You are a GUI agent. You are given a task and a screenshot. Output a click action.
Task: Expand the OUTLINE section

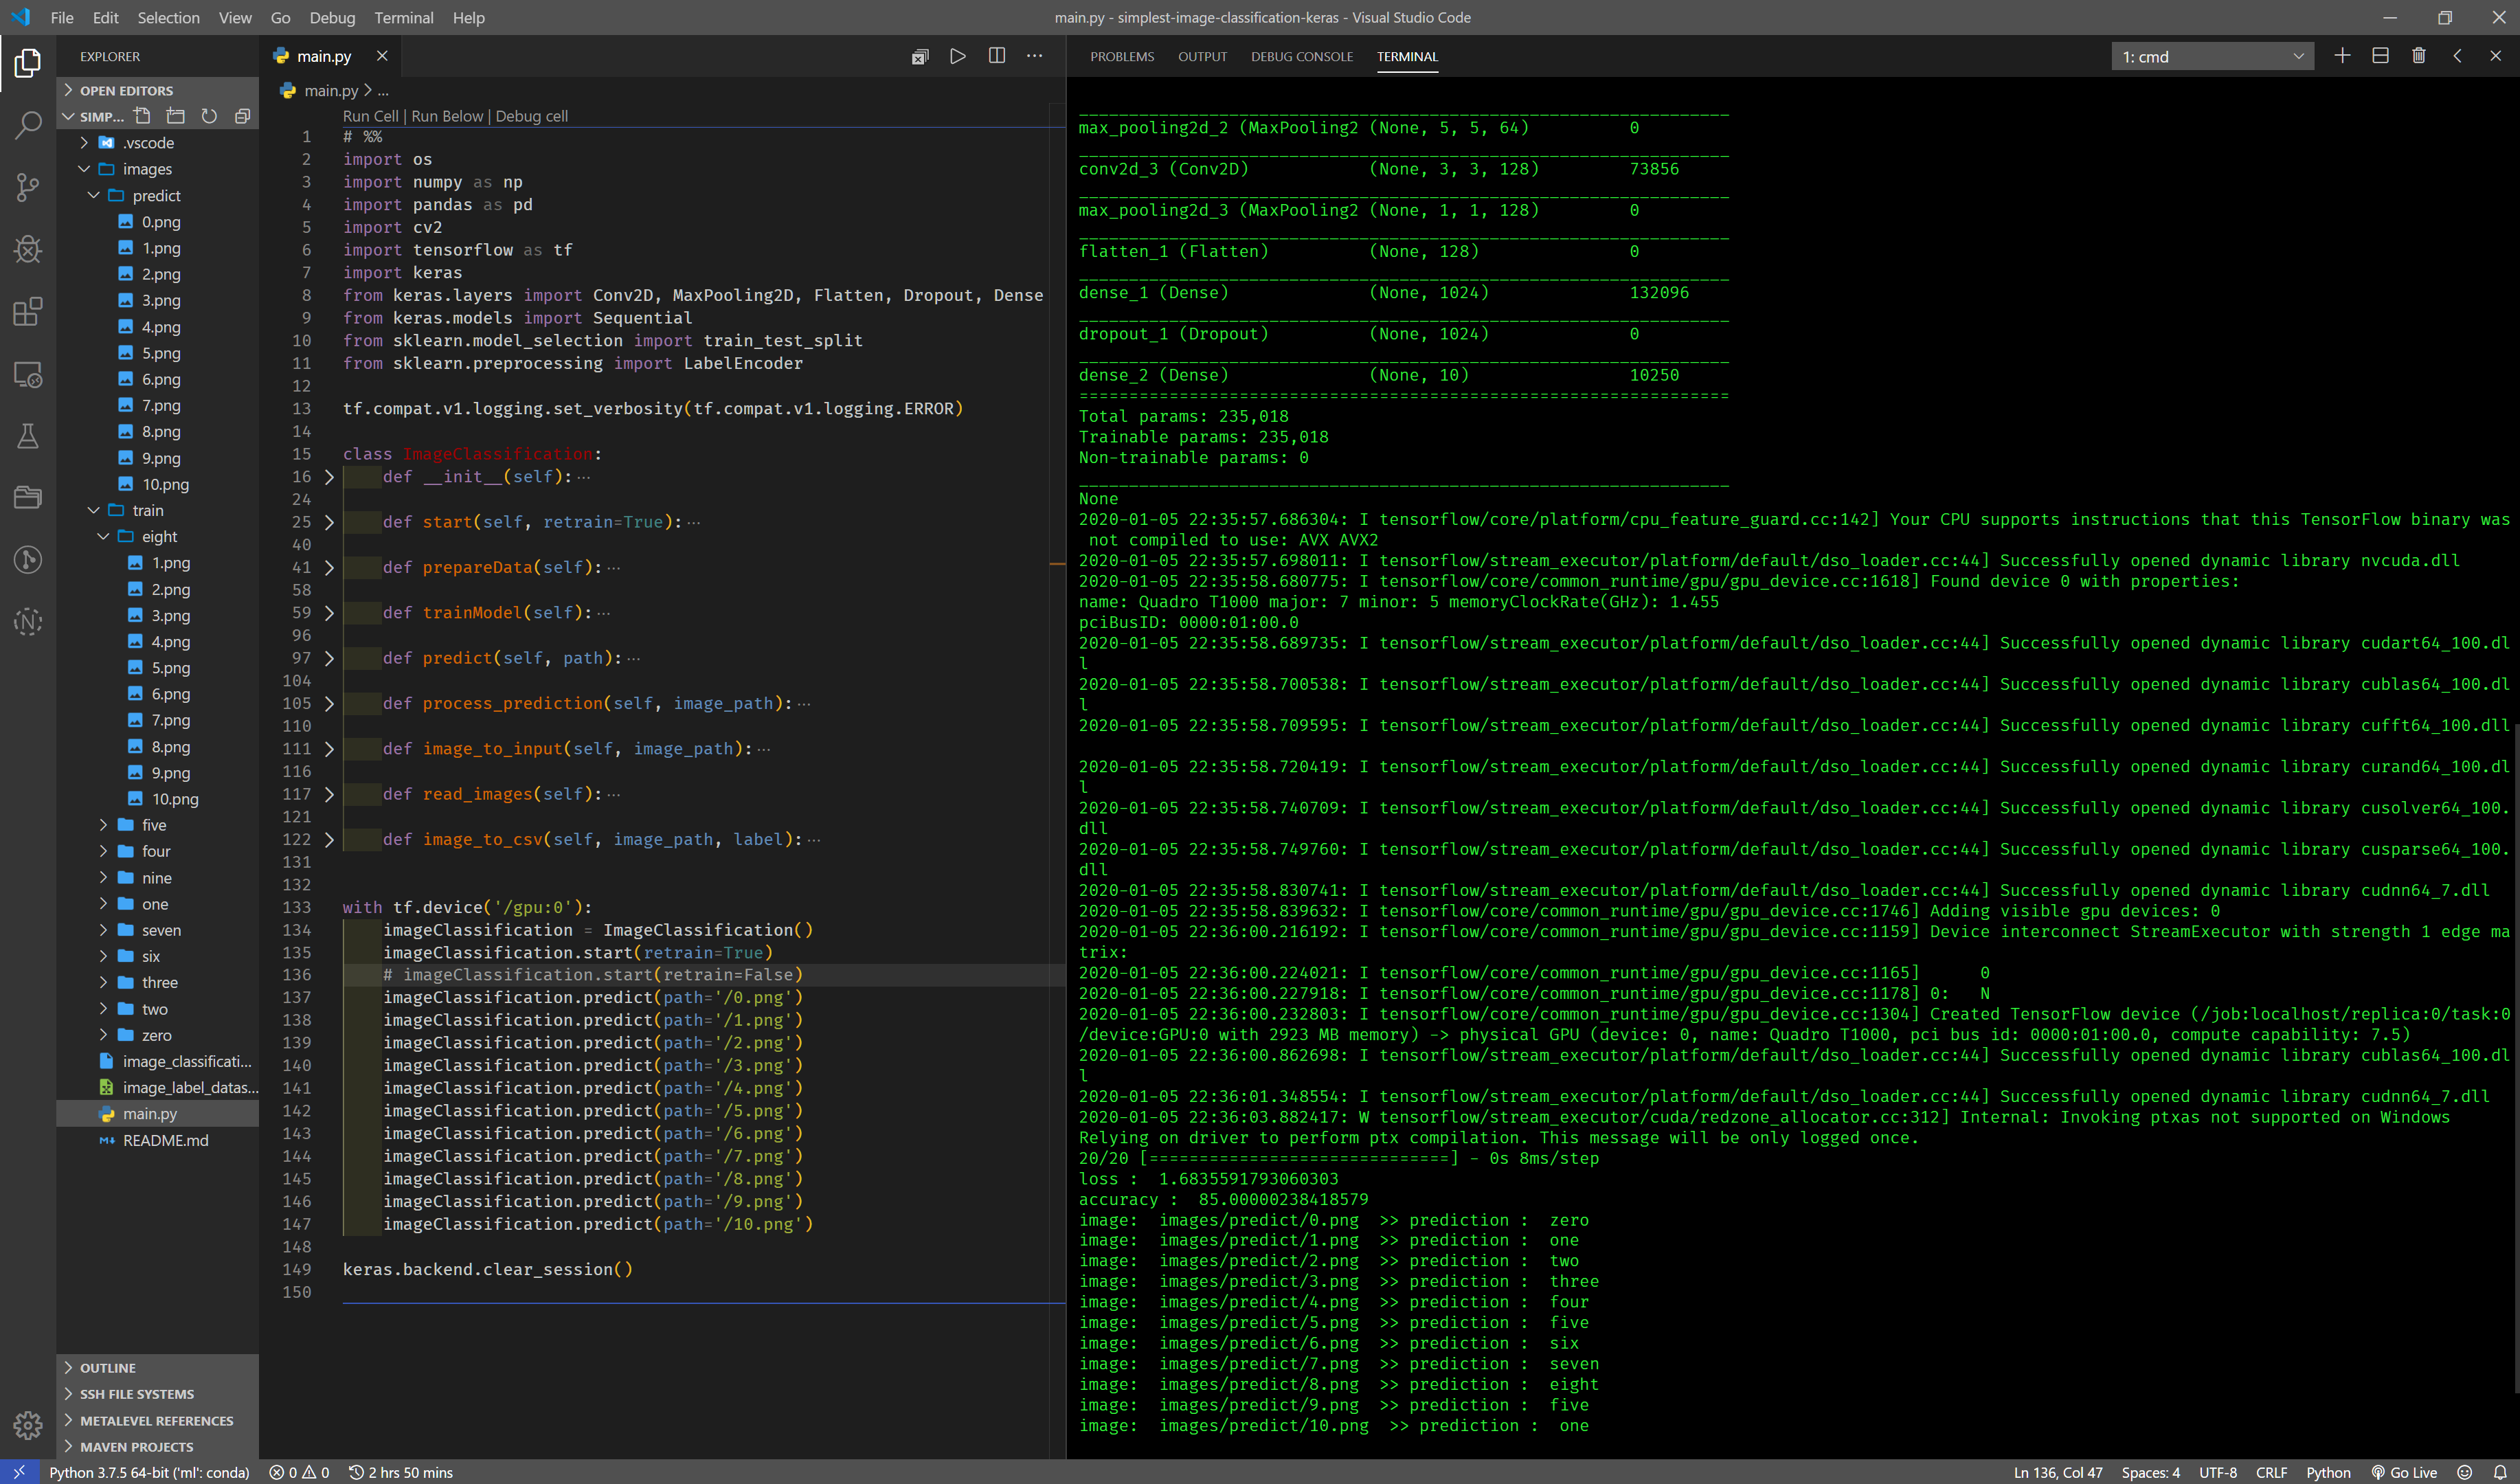coord(108,1367)
